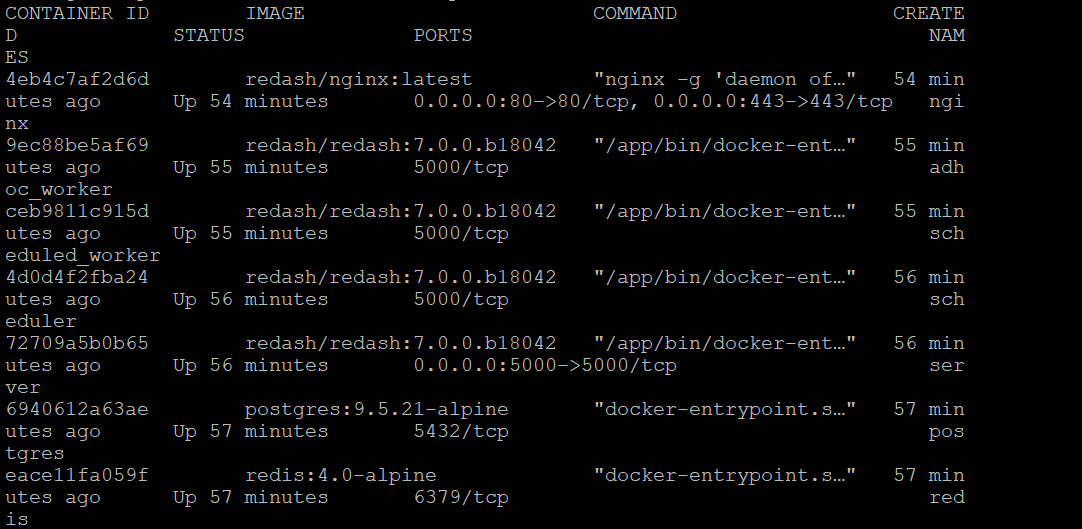Click the 5432/tcp port text
This screenshot has width=1082, height=529.
pyautogui.click(x=461, y=432)
